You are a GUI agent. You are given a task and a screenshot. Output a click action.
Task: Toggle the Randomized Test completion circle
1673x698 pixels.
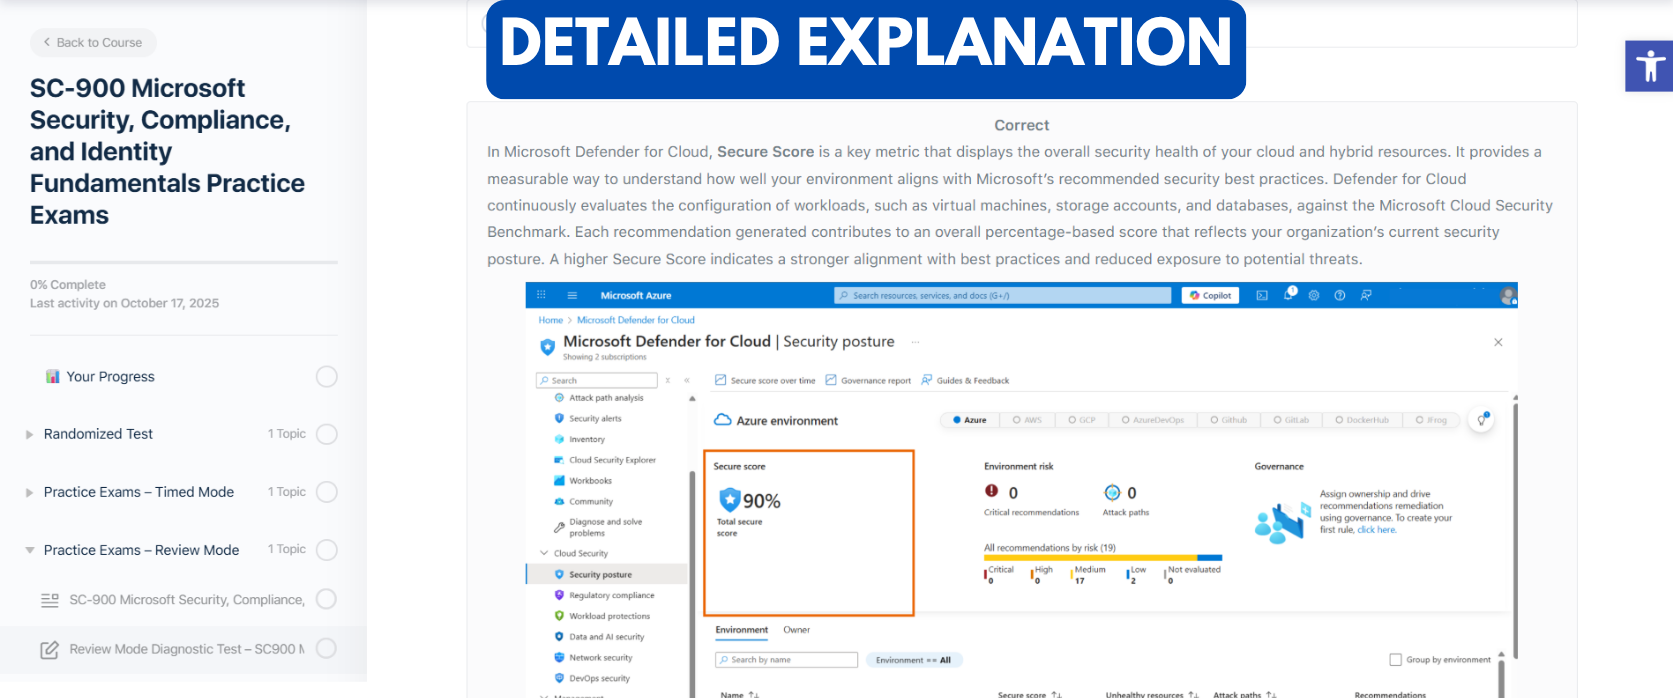click(326, 434)
